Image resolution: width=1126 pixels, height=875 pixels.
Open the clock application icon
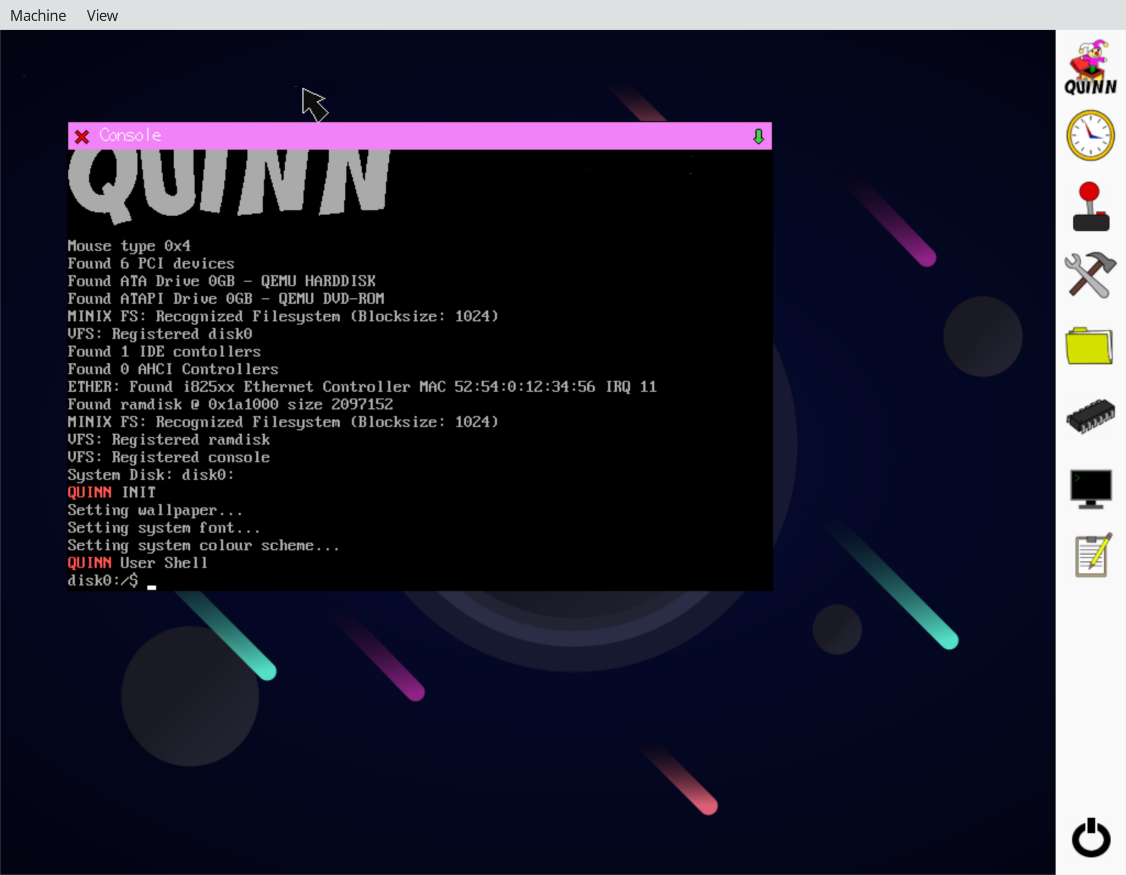pos(1090,135)
